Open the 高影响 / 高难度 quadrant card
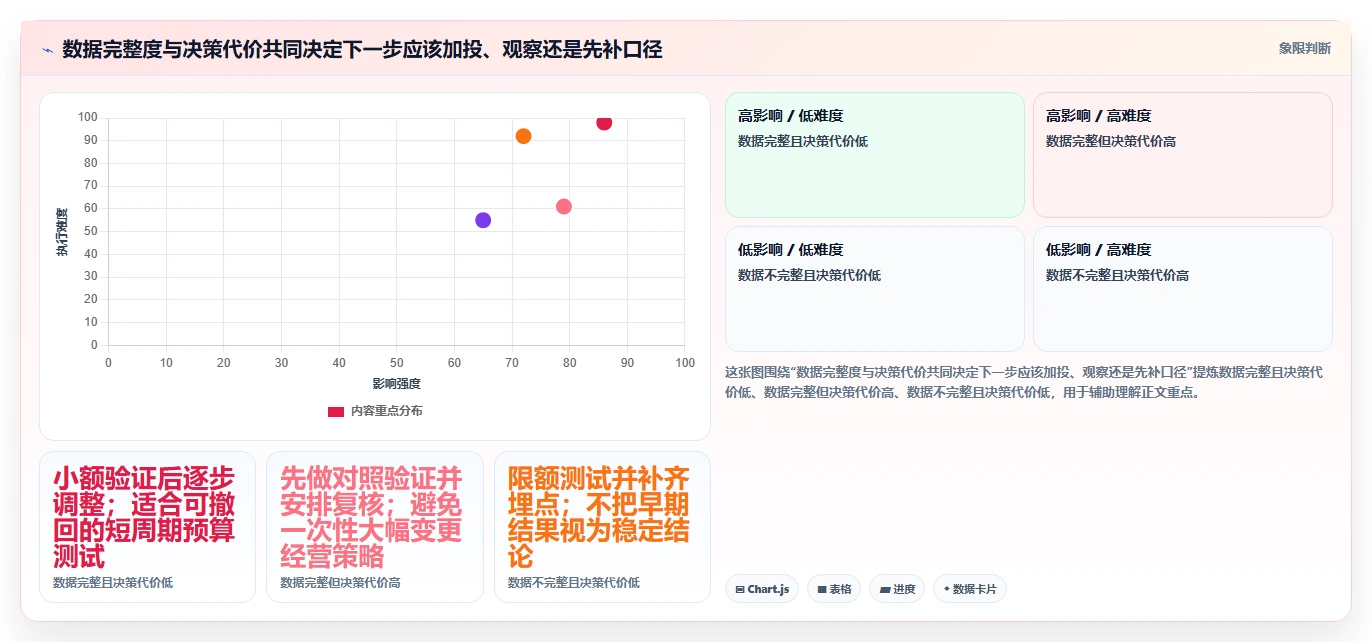The width and height of the screenshot is (1372, 642). [1183, 155]
